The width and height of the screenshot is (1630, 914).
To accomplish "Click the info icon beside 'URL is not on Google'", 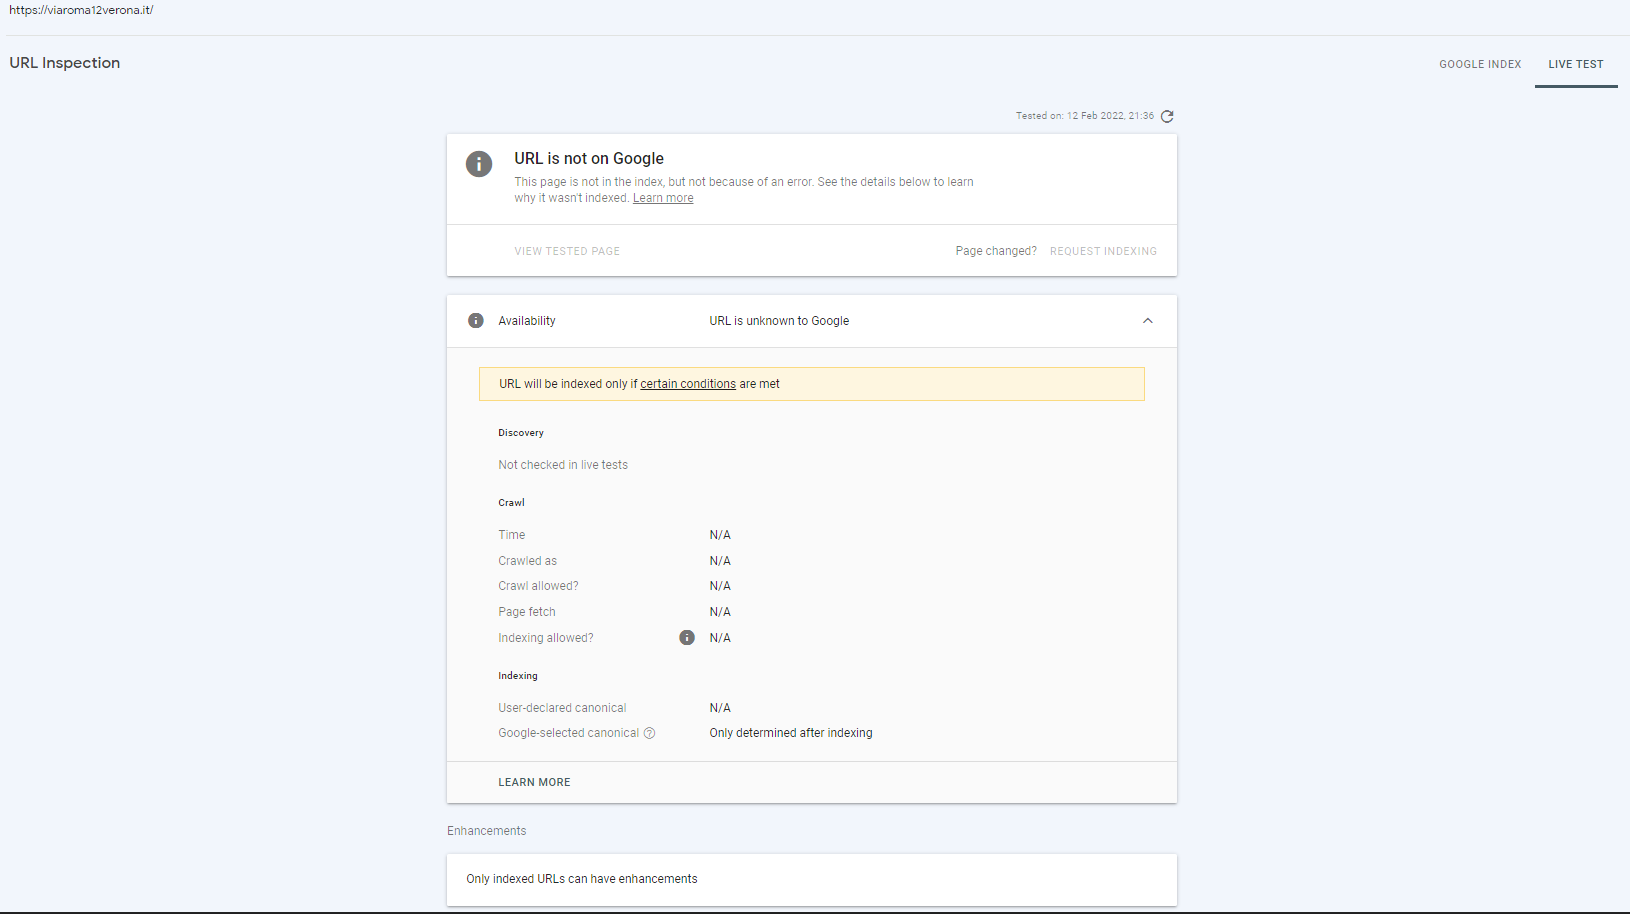I will tap(479, 164).
